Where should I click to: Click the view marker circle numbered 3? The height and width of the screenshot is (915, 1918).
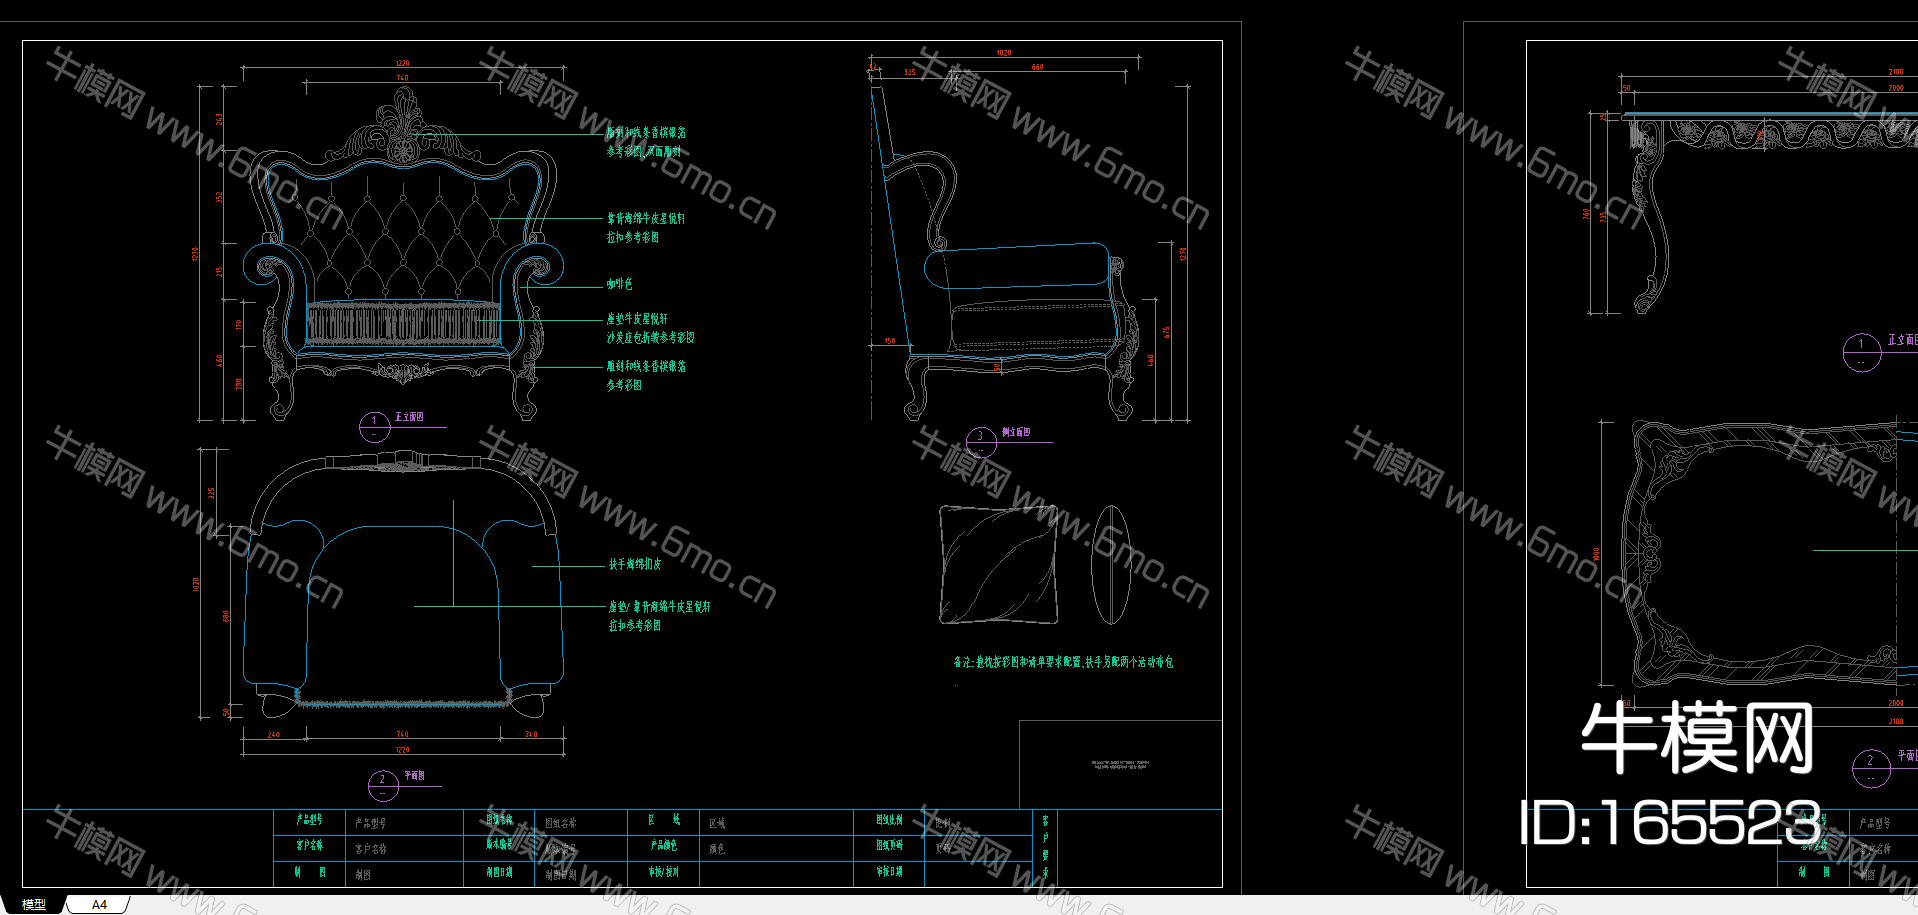click(981, 441)
